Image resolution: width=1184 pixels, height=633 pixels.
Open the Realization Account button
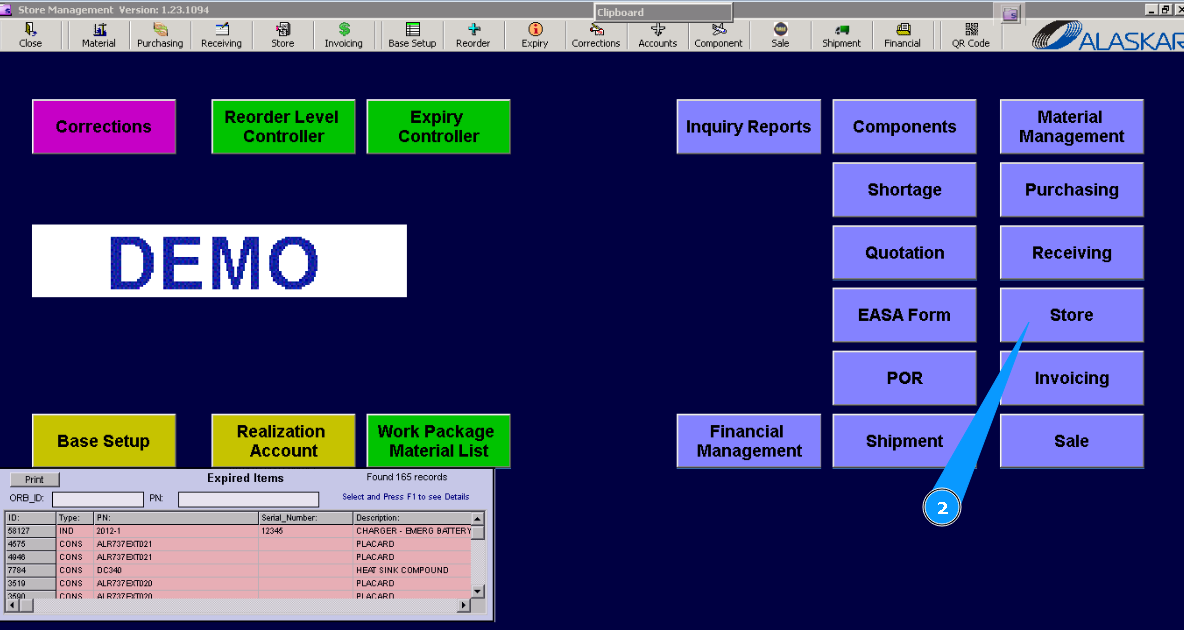coord(283,441)
